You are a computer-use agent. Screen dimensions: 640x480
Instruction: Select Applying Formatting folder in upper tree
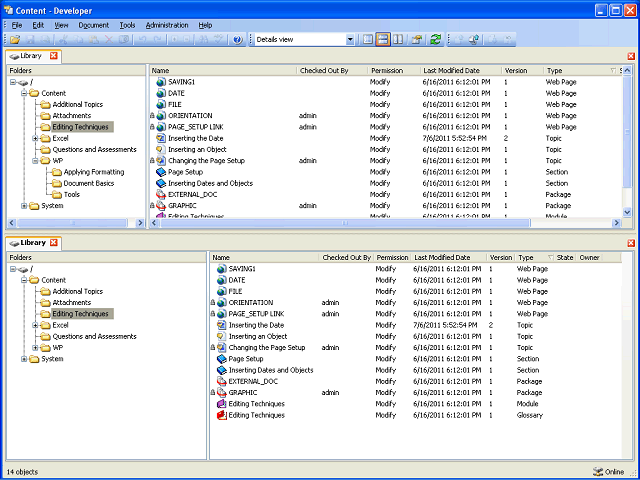click(x=94, y=172)
